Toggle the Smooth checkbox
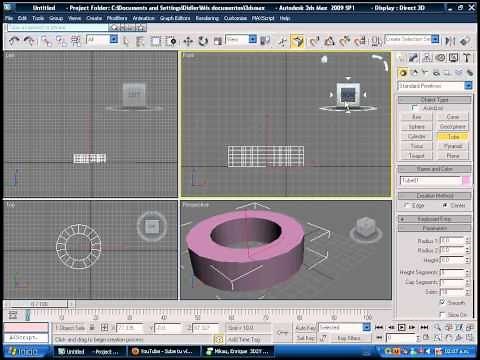 pos(442,302)
